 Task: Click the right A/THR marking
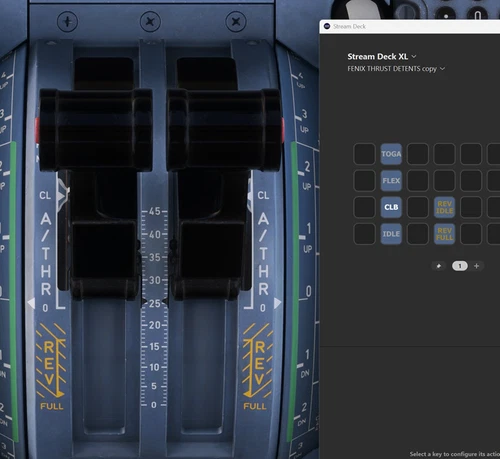click(x=263, y=254)
